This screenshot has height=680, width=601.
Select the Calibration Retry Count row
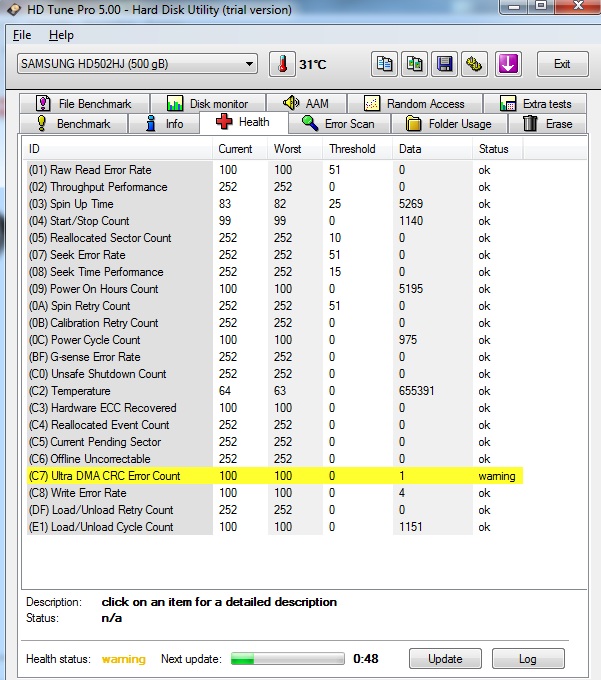pos(275,323)
